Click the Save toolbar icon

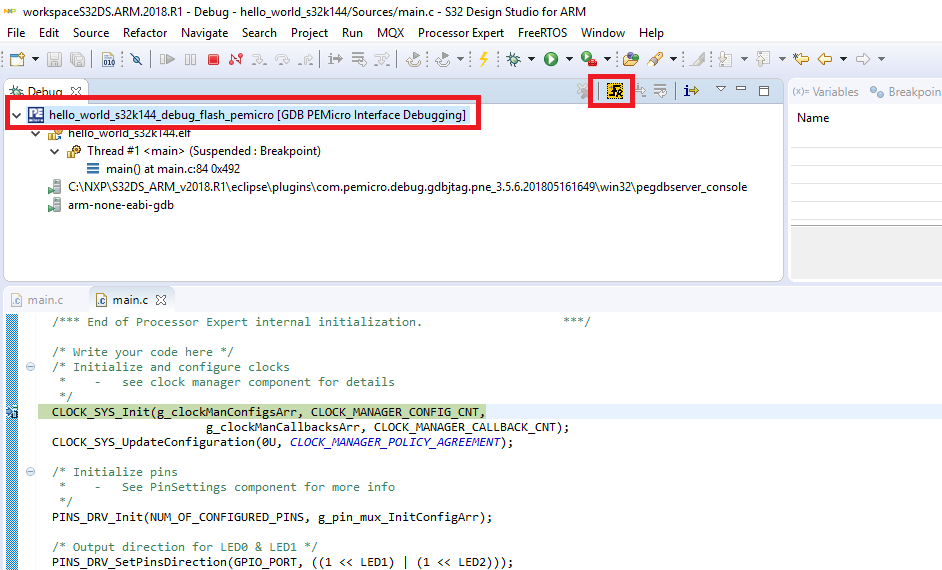click(x=54, y=59)
